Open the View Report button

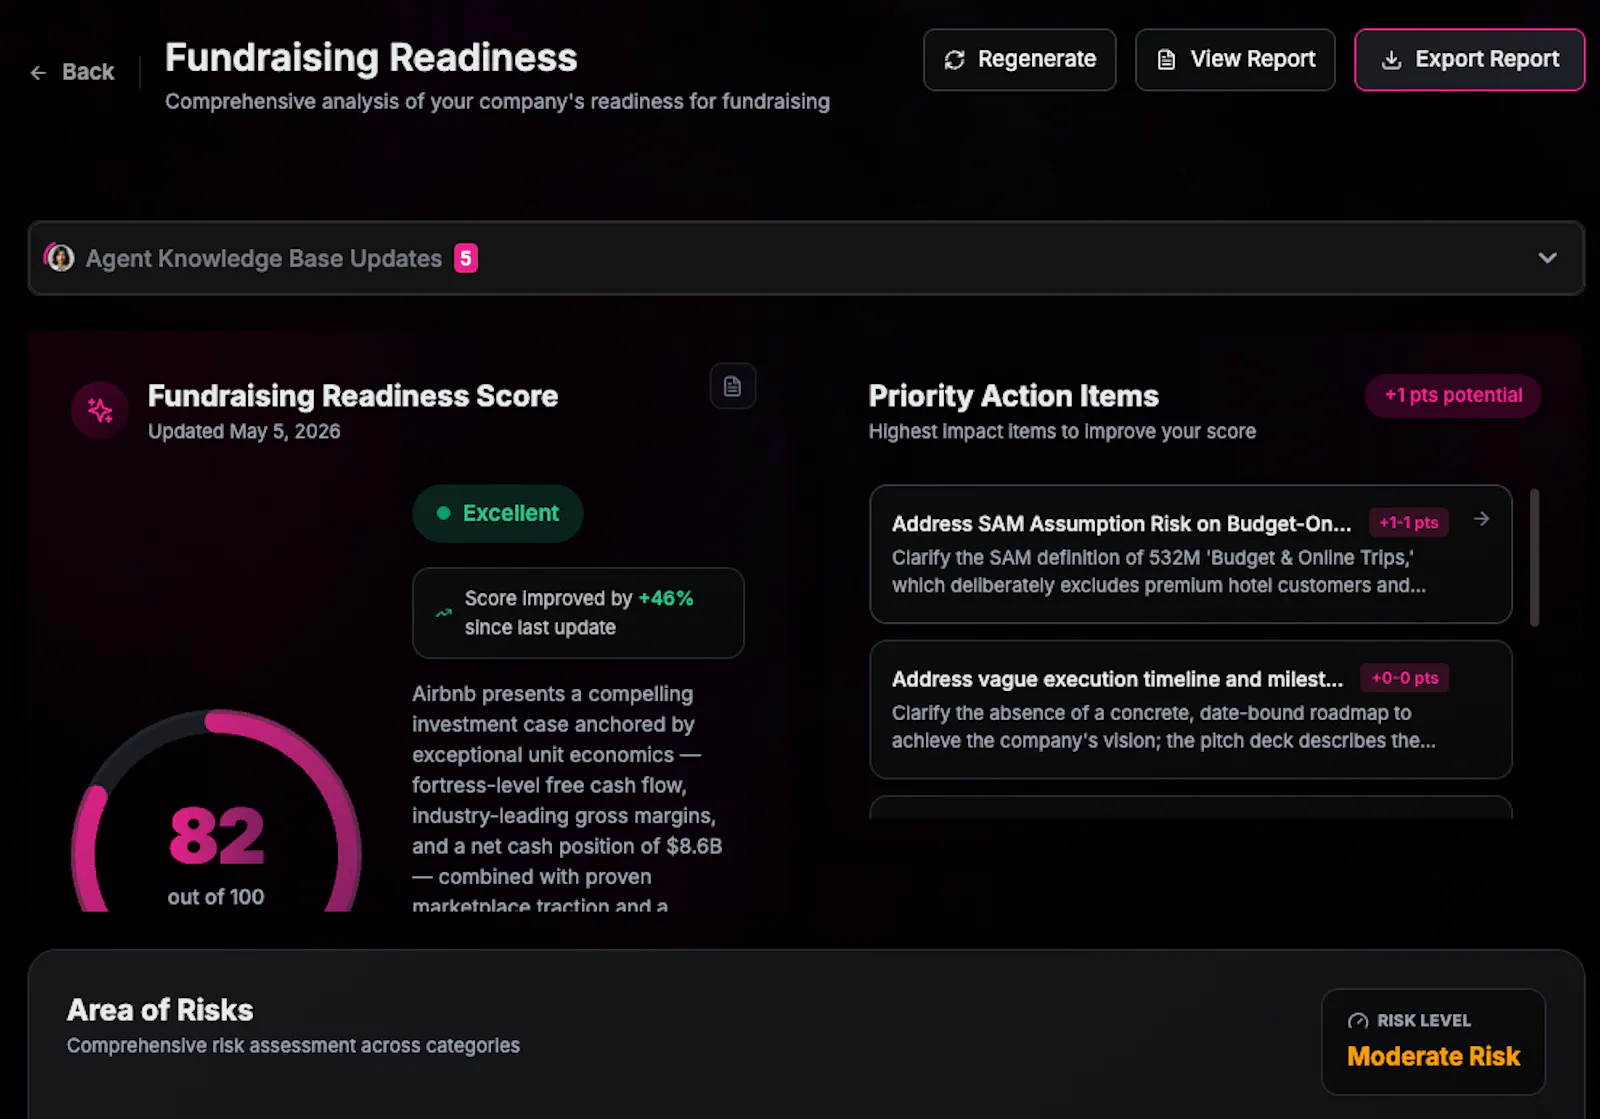(x=1235, y=60)
